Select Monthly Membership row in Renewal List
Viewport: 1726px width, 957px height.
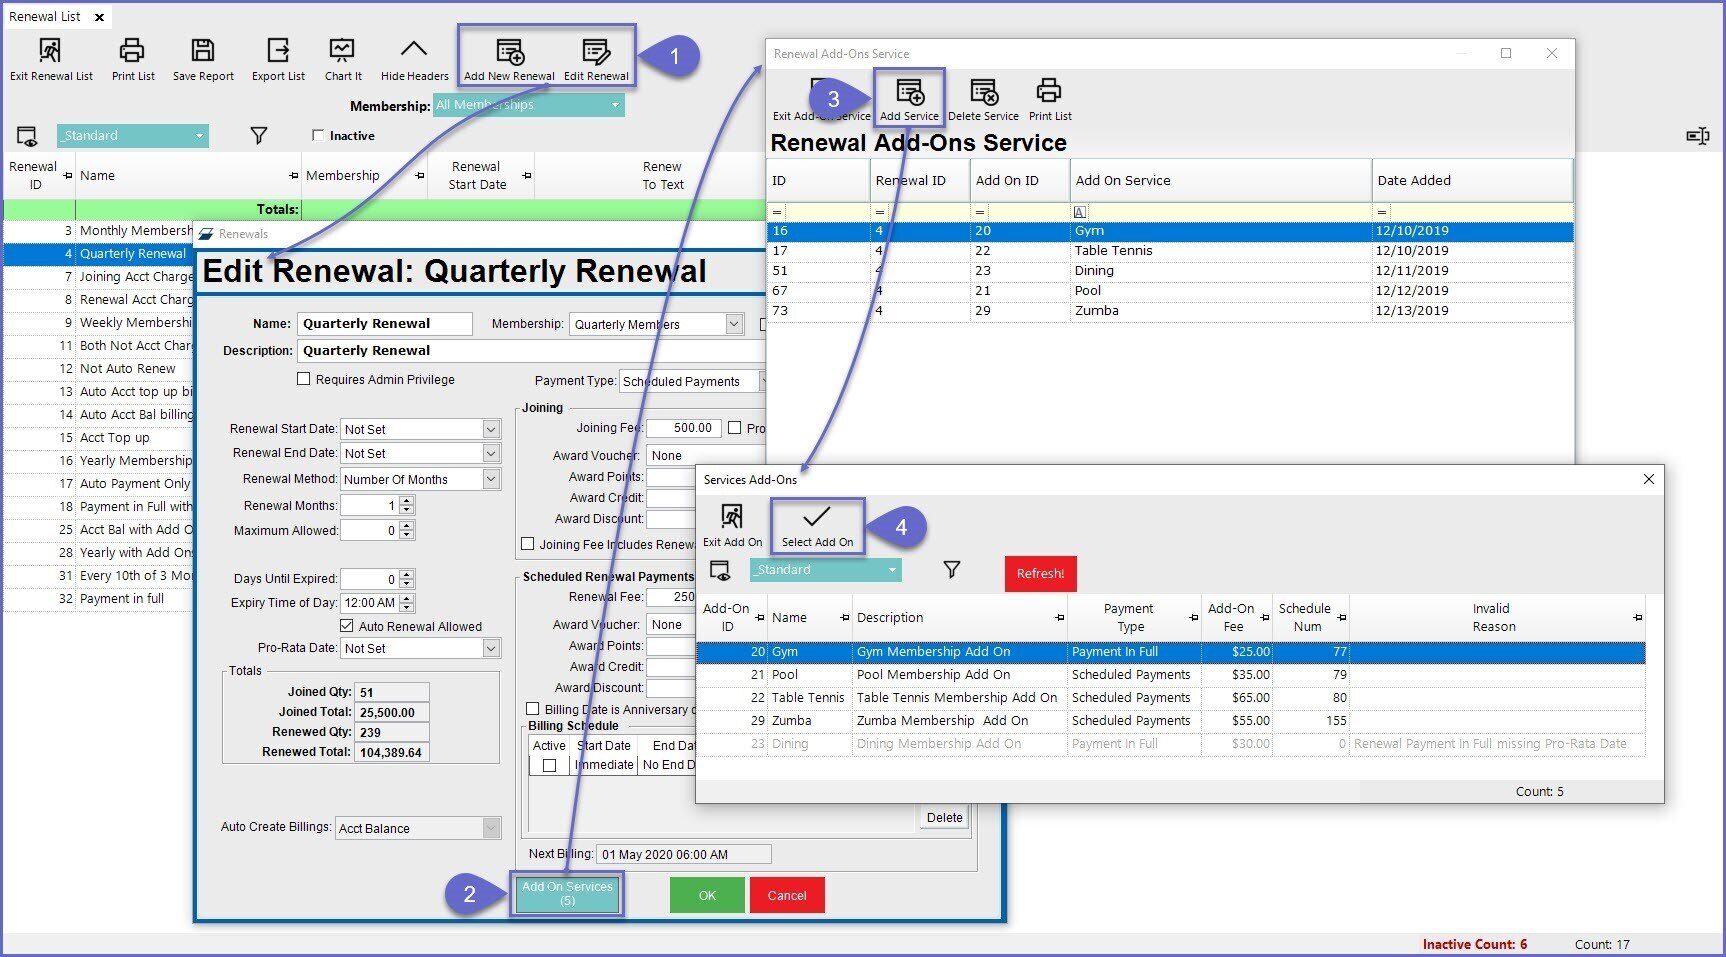pyautogui.click(x=100, y=230)
